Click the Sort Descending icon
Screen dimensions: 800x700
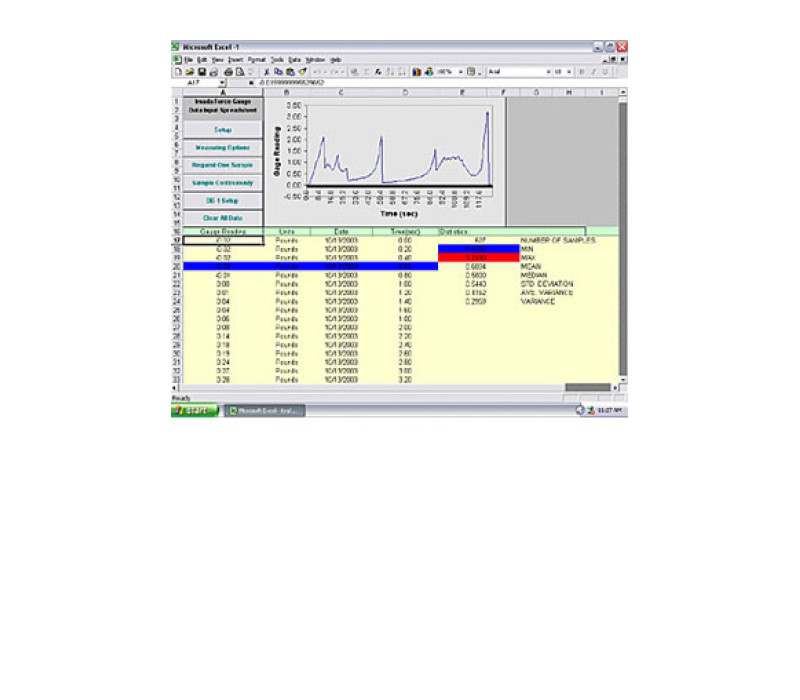402,72
